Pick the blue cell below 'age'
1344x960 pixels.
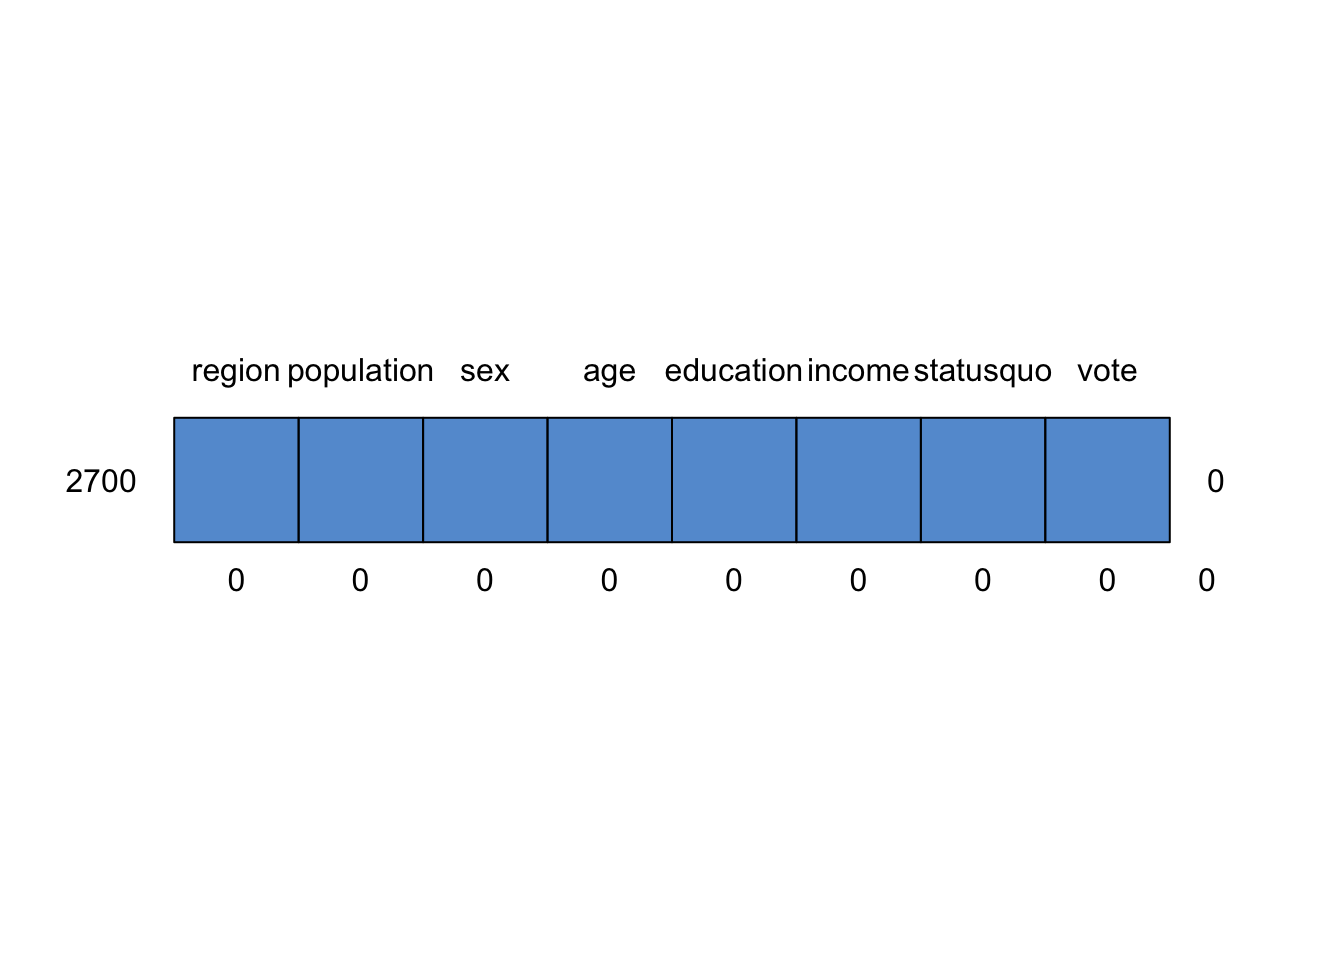coord(609,480)
